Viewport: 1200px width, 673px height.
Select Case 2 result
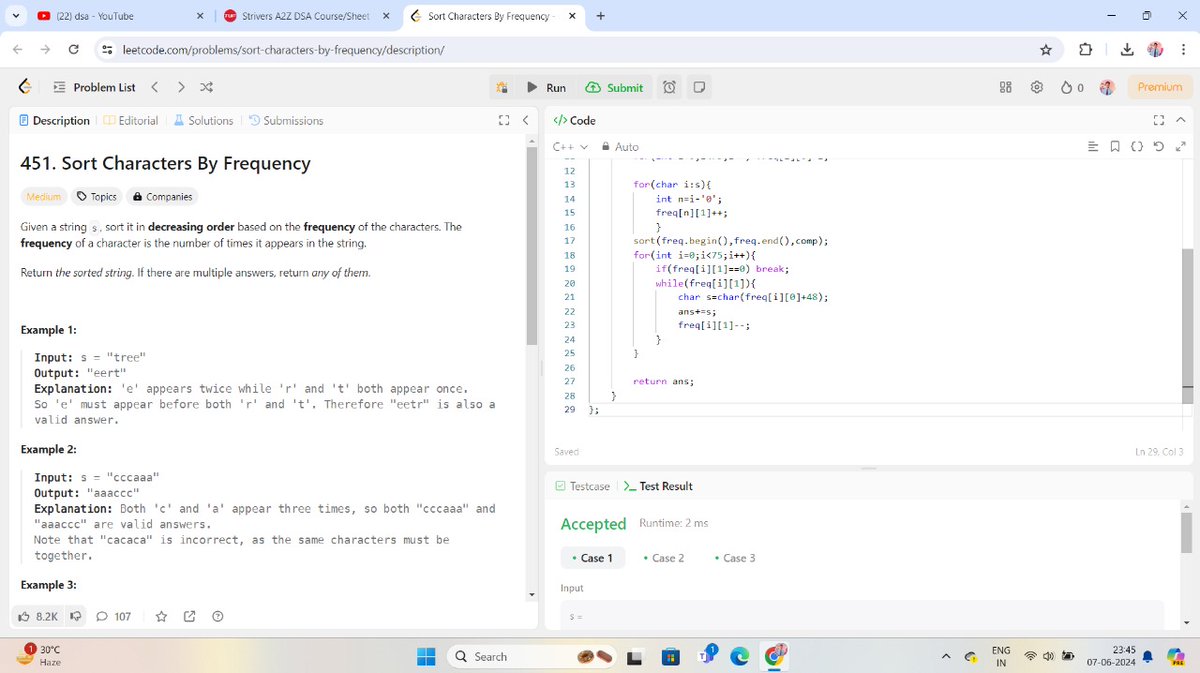[x=664, y=558]
